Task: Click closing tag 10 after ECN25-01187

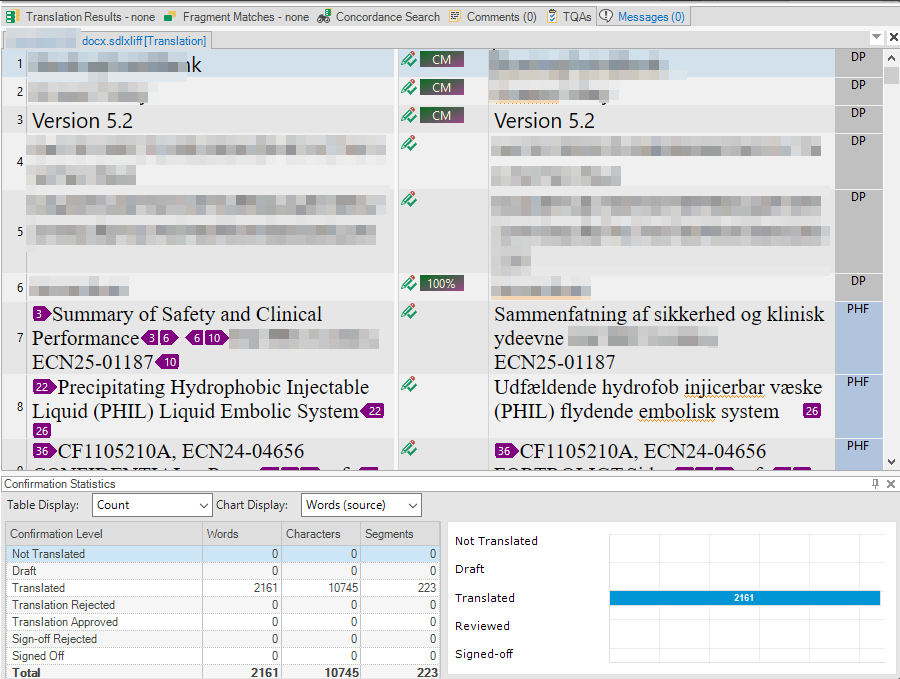Action: click(x=168, y=362)
